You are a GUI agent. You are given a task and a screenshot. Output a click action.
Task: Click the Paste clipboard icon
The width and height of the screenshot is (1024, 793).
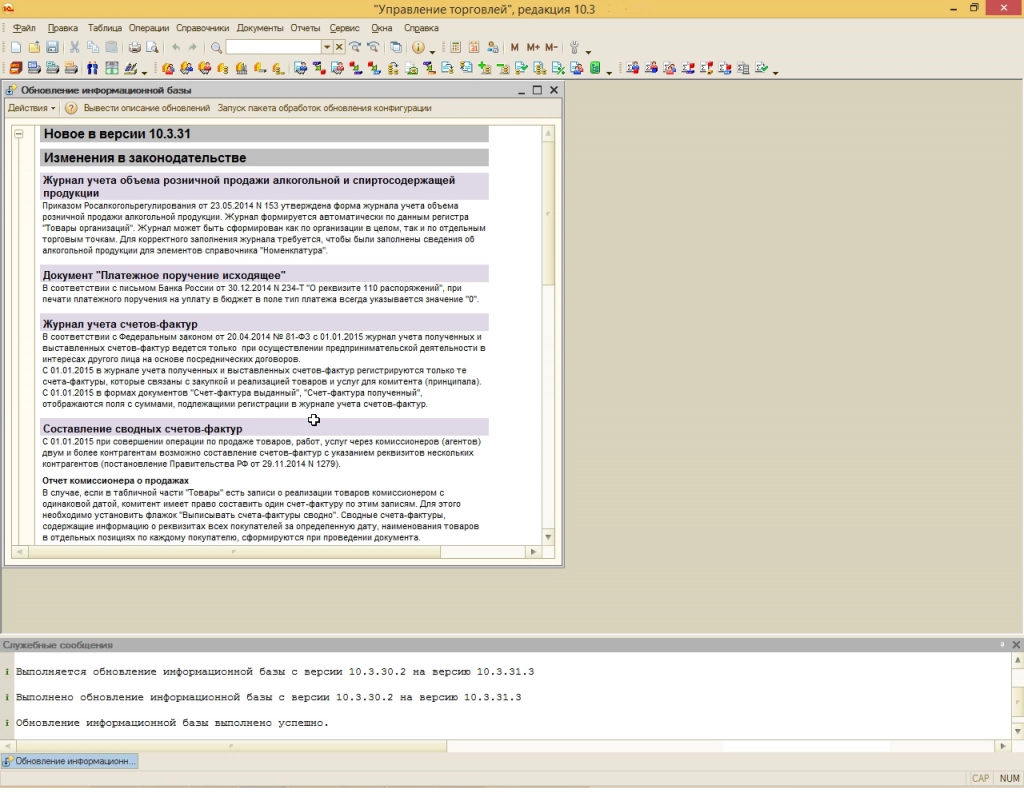click(112, 47)
